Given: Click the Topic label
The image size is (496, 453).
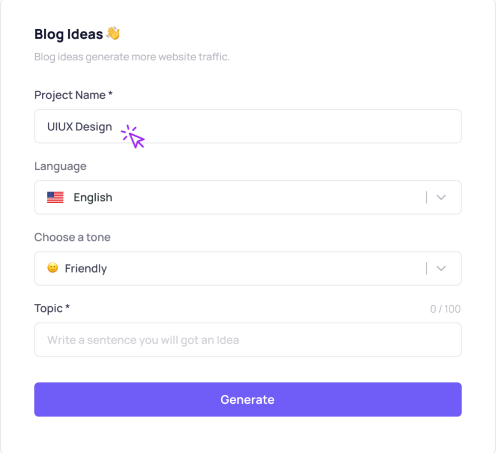Looking at the screenshot, I should 52,308.
